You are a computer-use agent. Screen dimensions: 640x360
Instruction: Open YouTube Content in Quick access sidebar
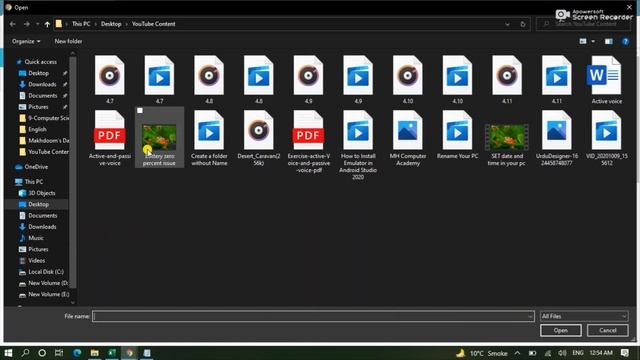coord(44,152)
